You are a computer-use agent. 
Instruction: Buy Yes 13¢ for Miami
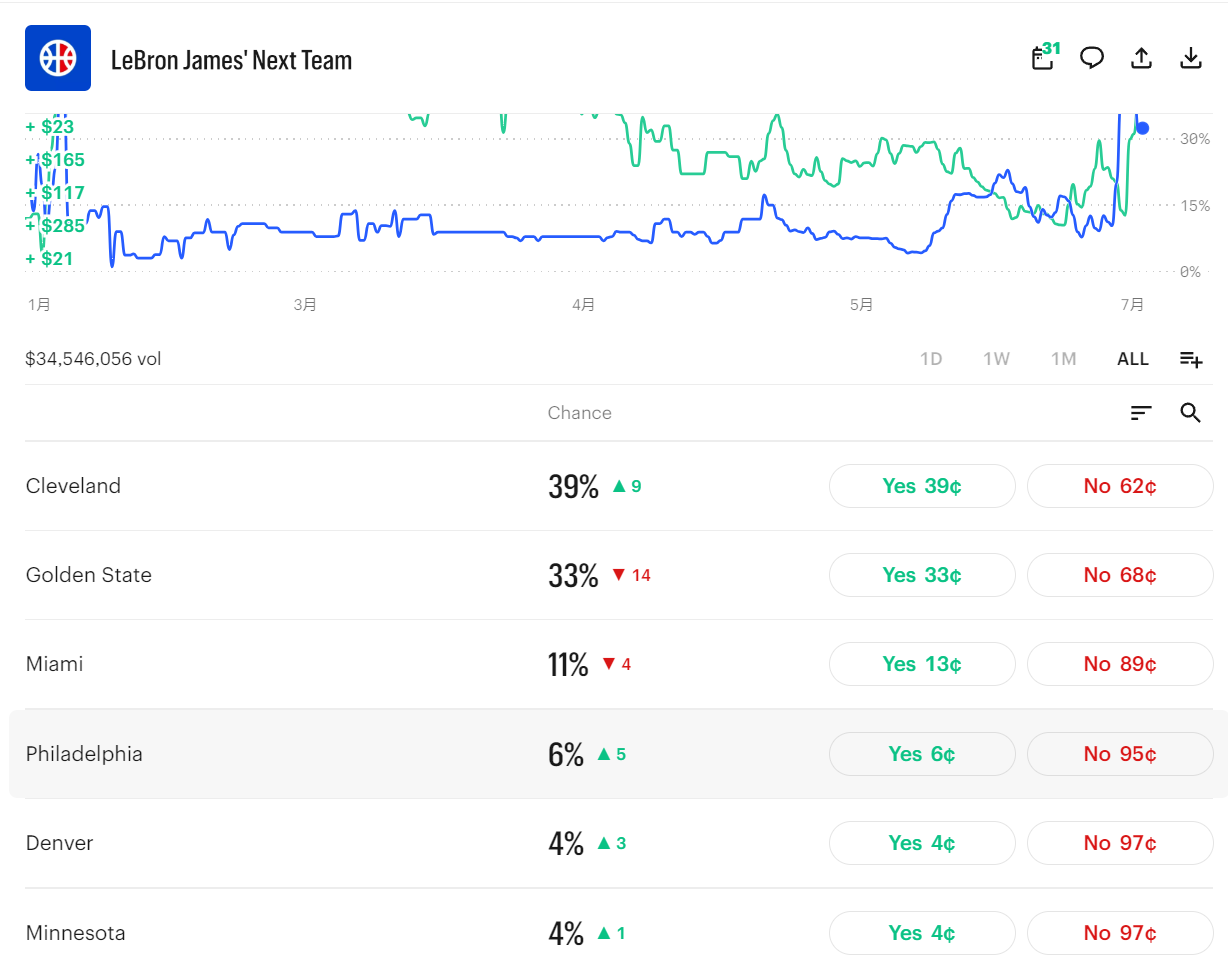pos(922,664)
